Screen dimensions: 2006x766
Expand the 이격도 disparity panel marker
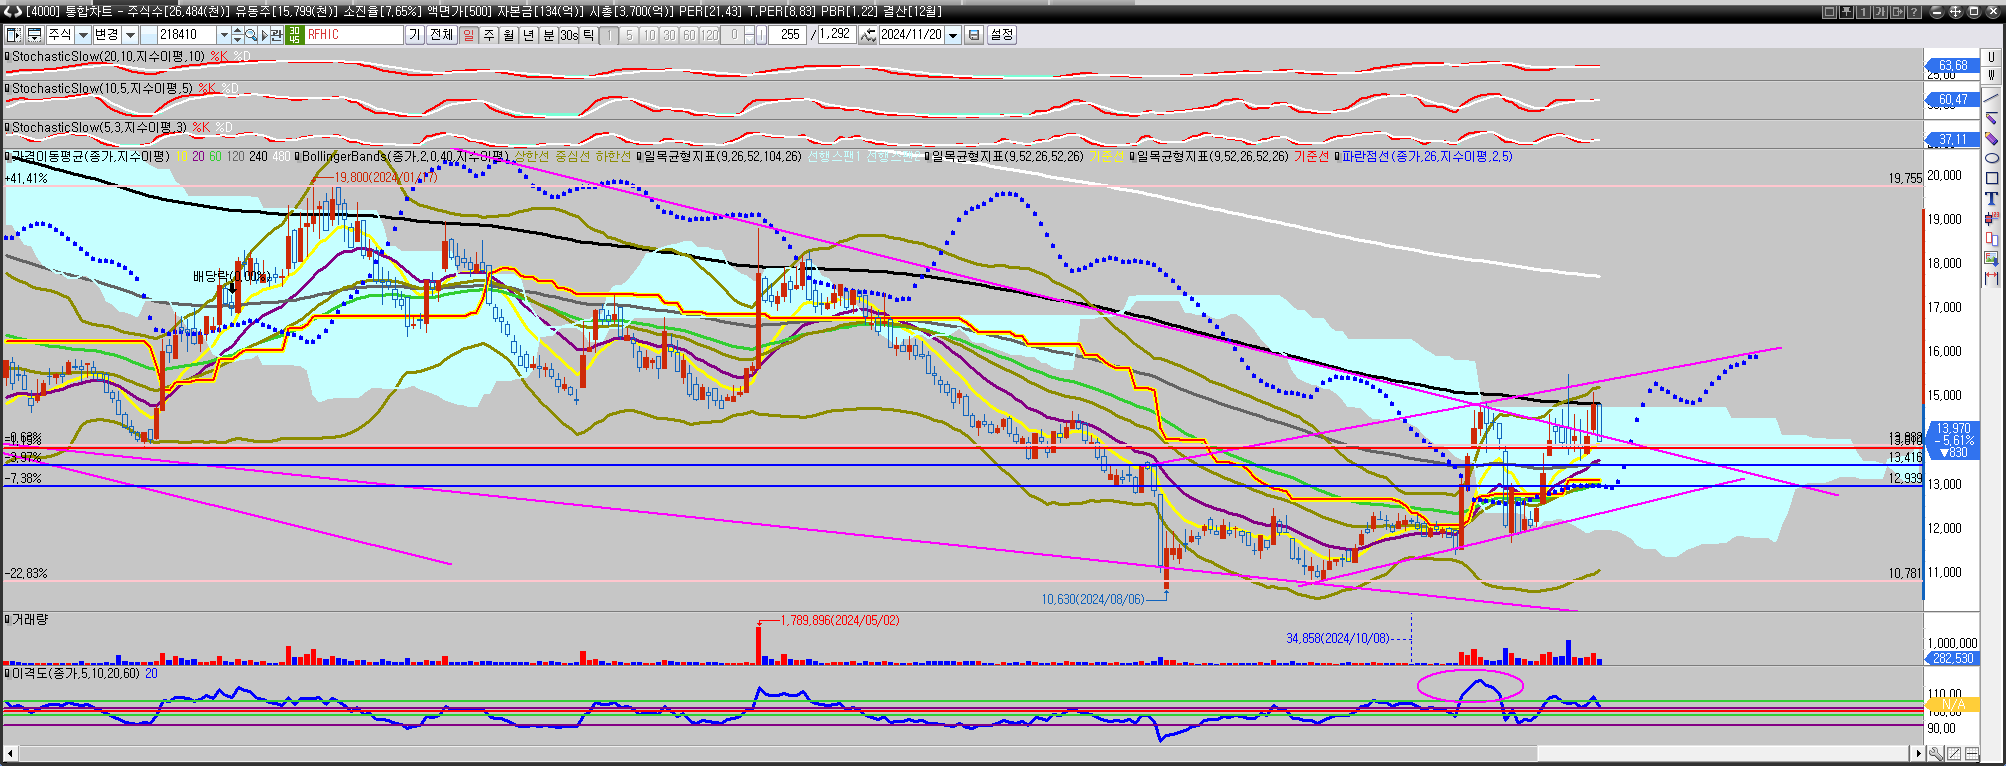7,674
